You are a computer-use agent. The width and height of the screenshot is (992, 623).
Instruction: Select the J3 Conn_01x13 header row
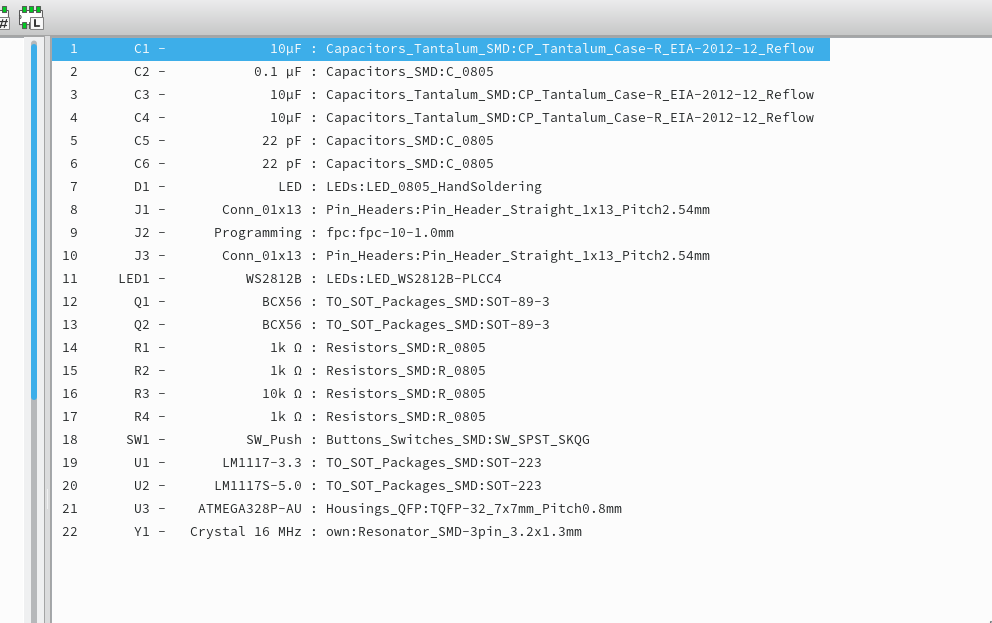(x=441, y=256)
